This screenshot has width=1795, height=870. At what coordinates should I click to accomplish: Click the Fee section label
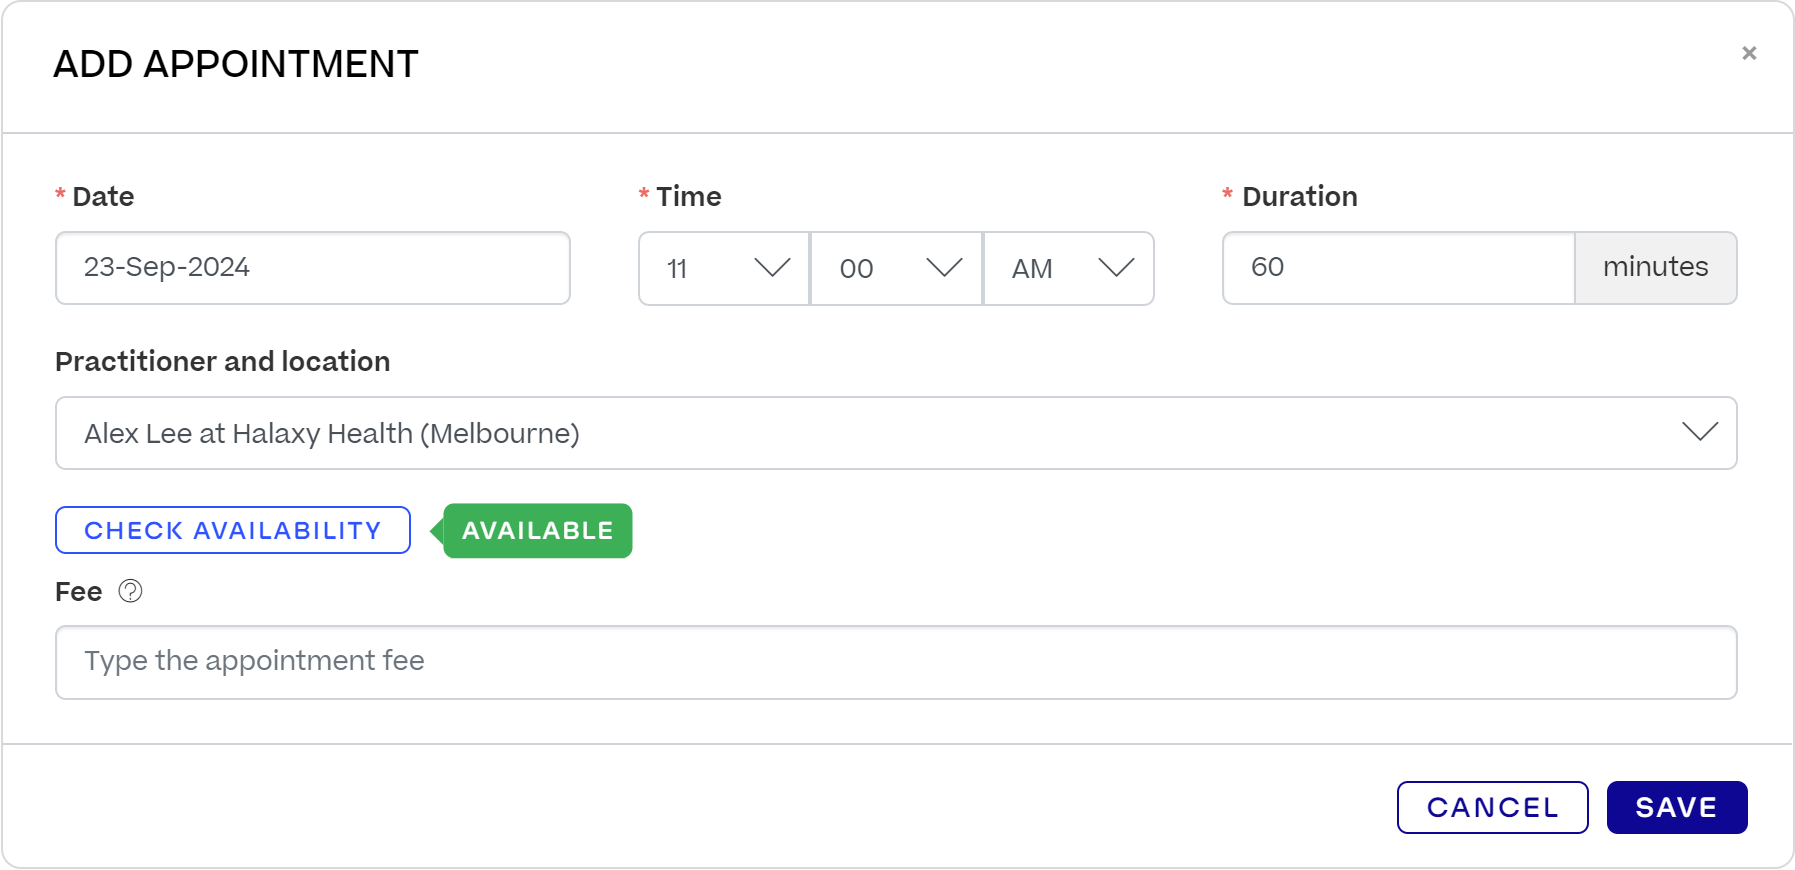tap(78, 591)
